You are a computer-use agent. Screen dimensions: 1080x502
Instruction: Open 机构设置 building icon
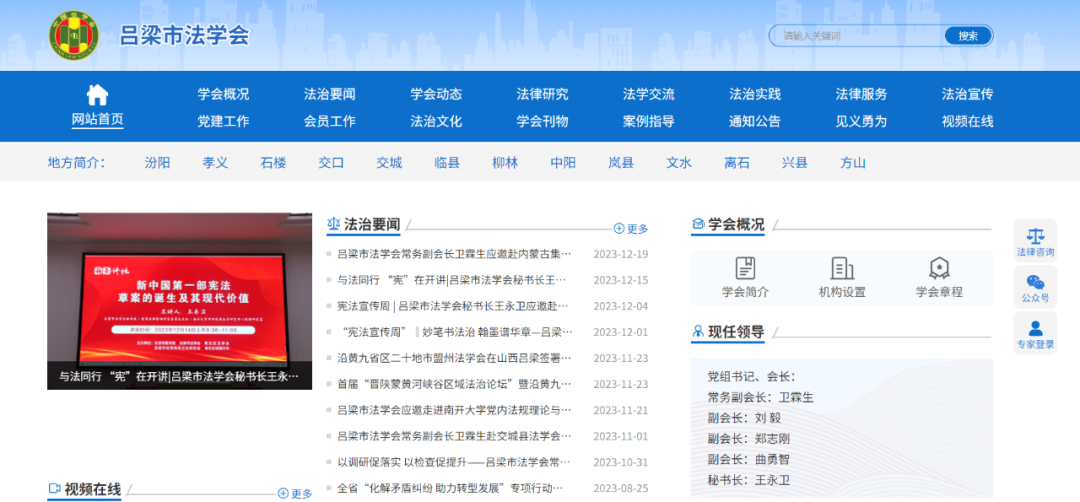pos(842,268)
